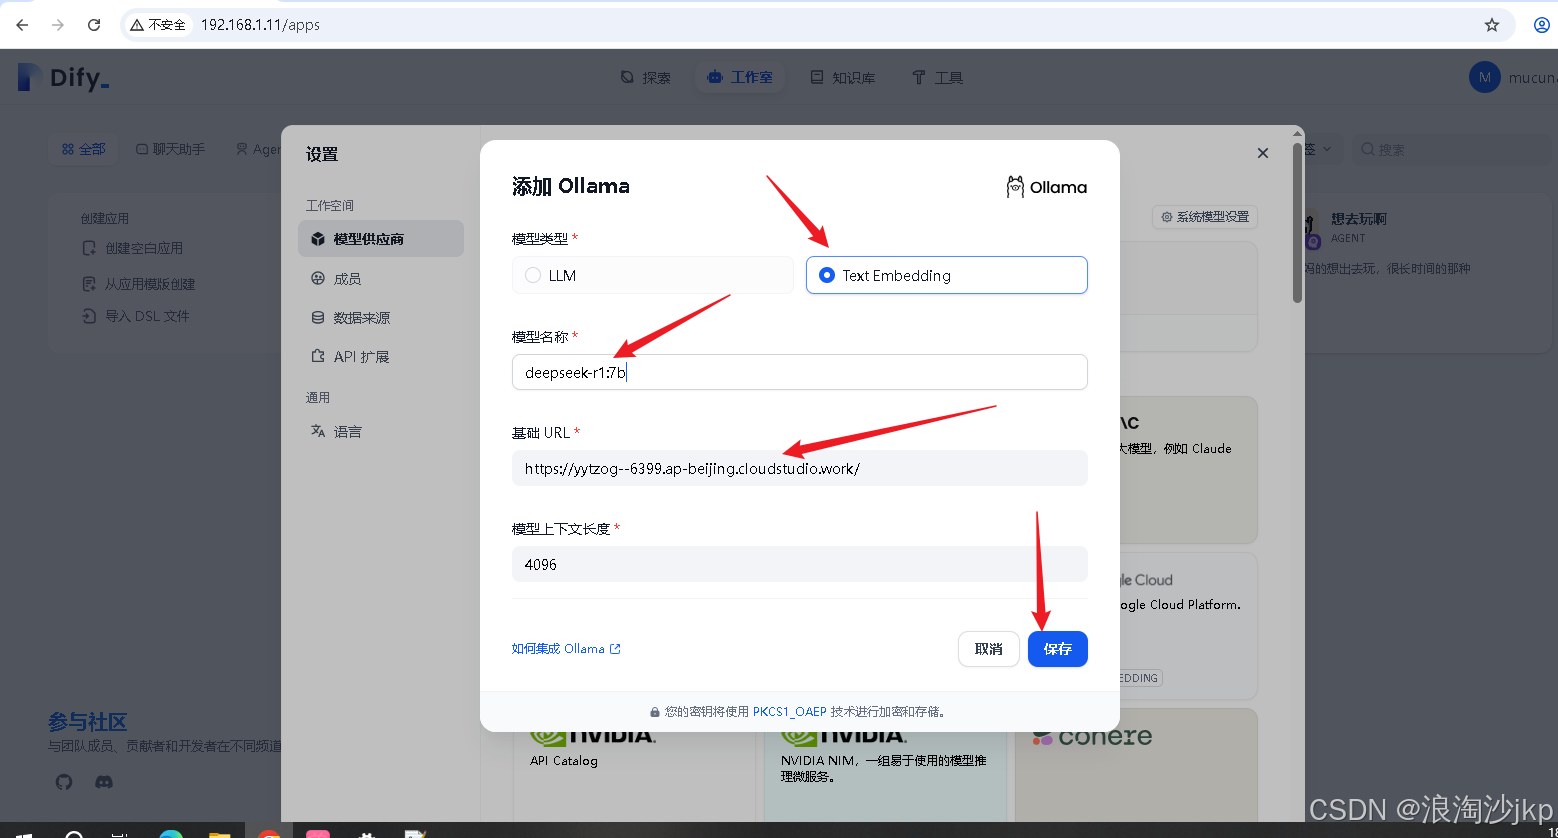This screenshot has height=838, width=1558.
Task: Open the Discord community icon
Action: (x=104, y=782)
